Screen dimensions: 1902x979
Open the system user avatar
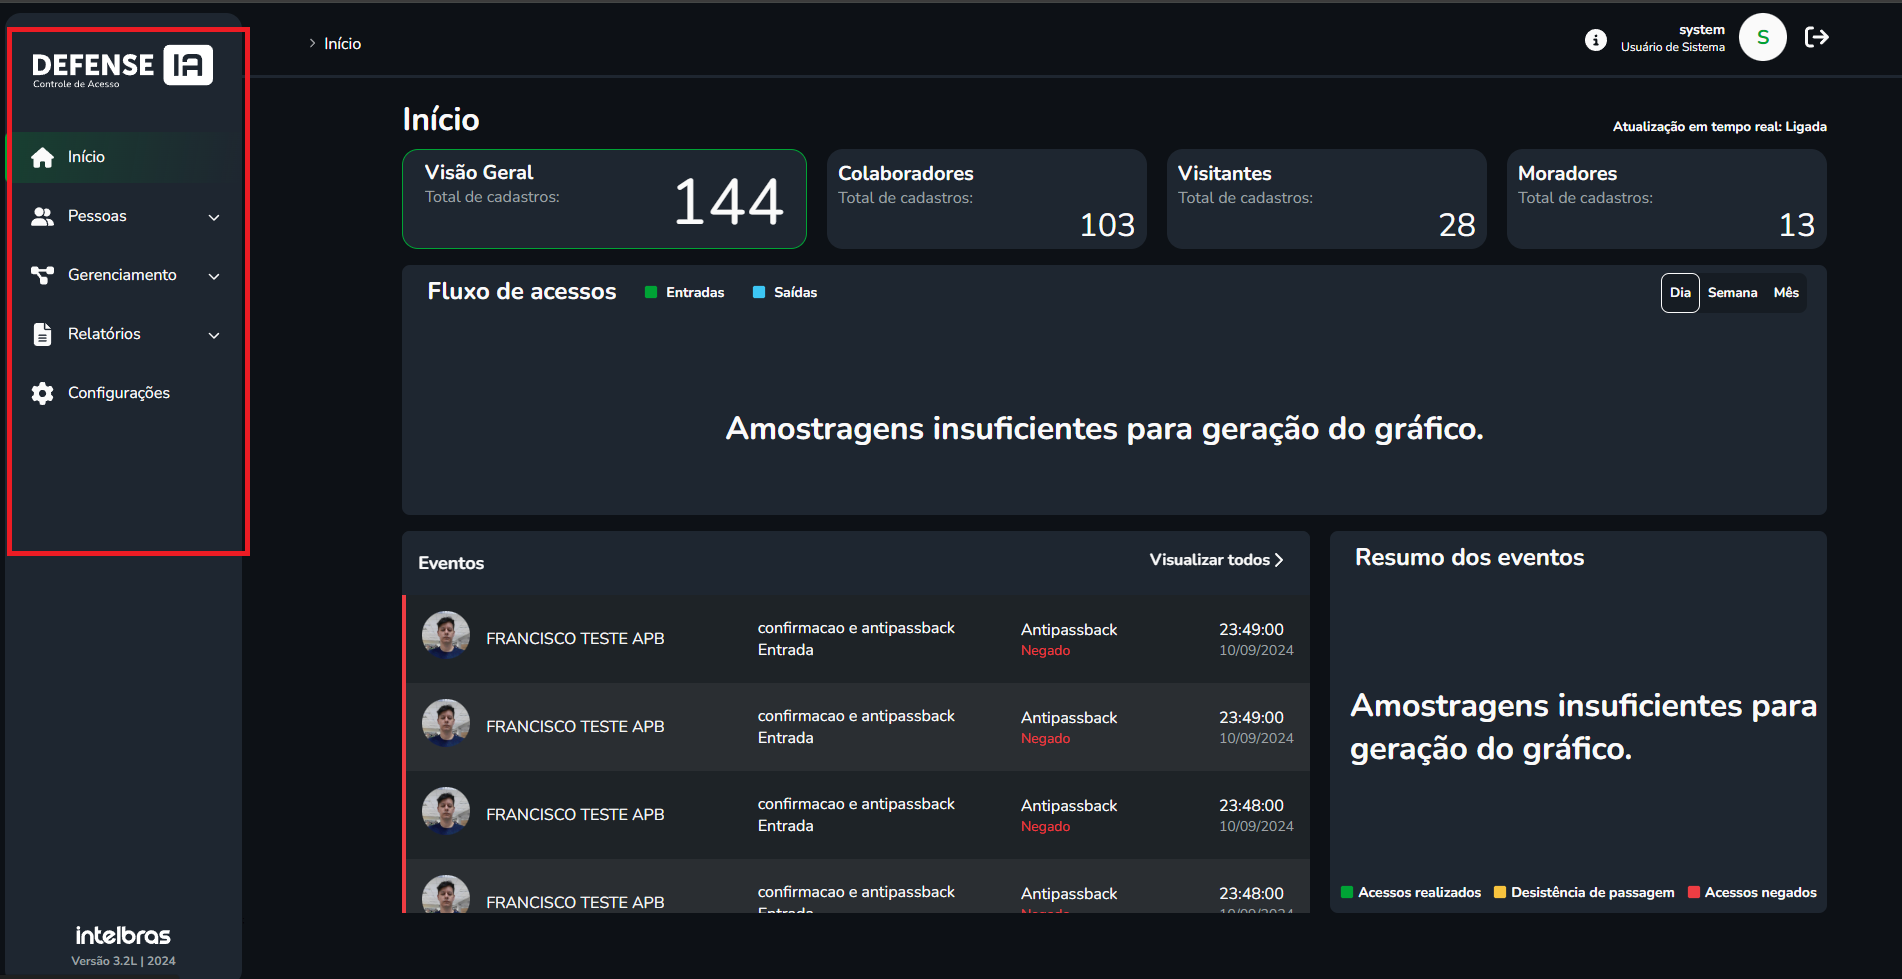coord(1763,37)
